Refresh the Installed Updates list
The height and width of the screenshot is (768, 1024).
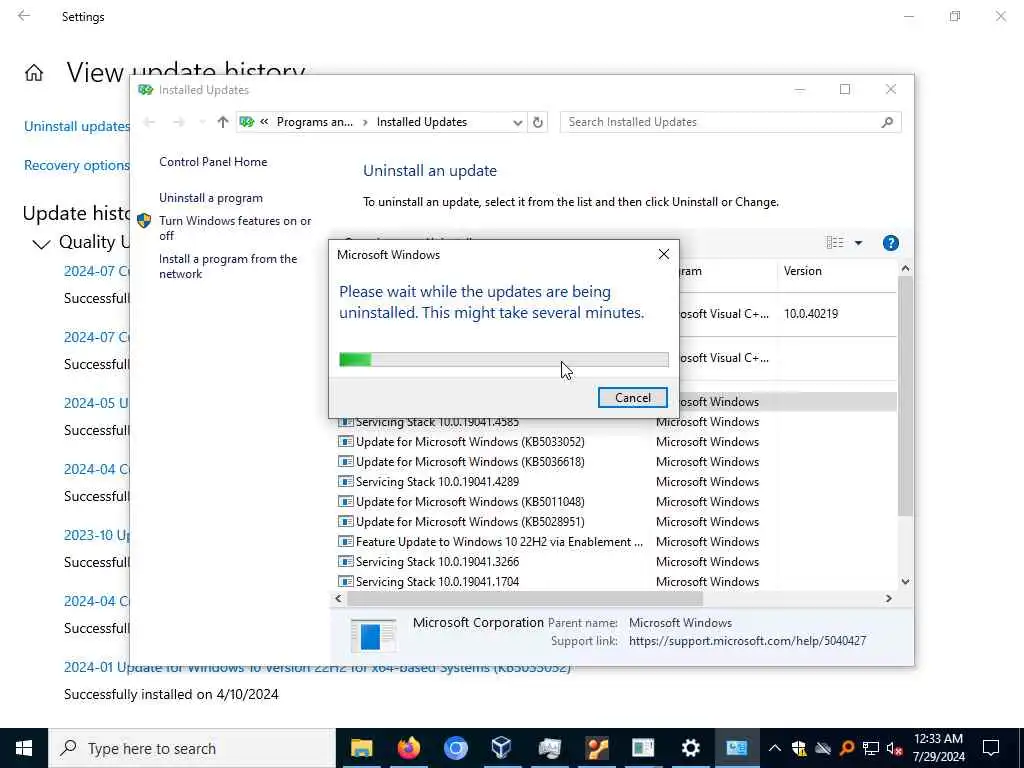[537, 122]
